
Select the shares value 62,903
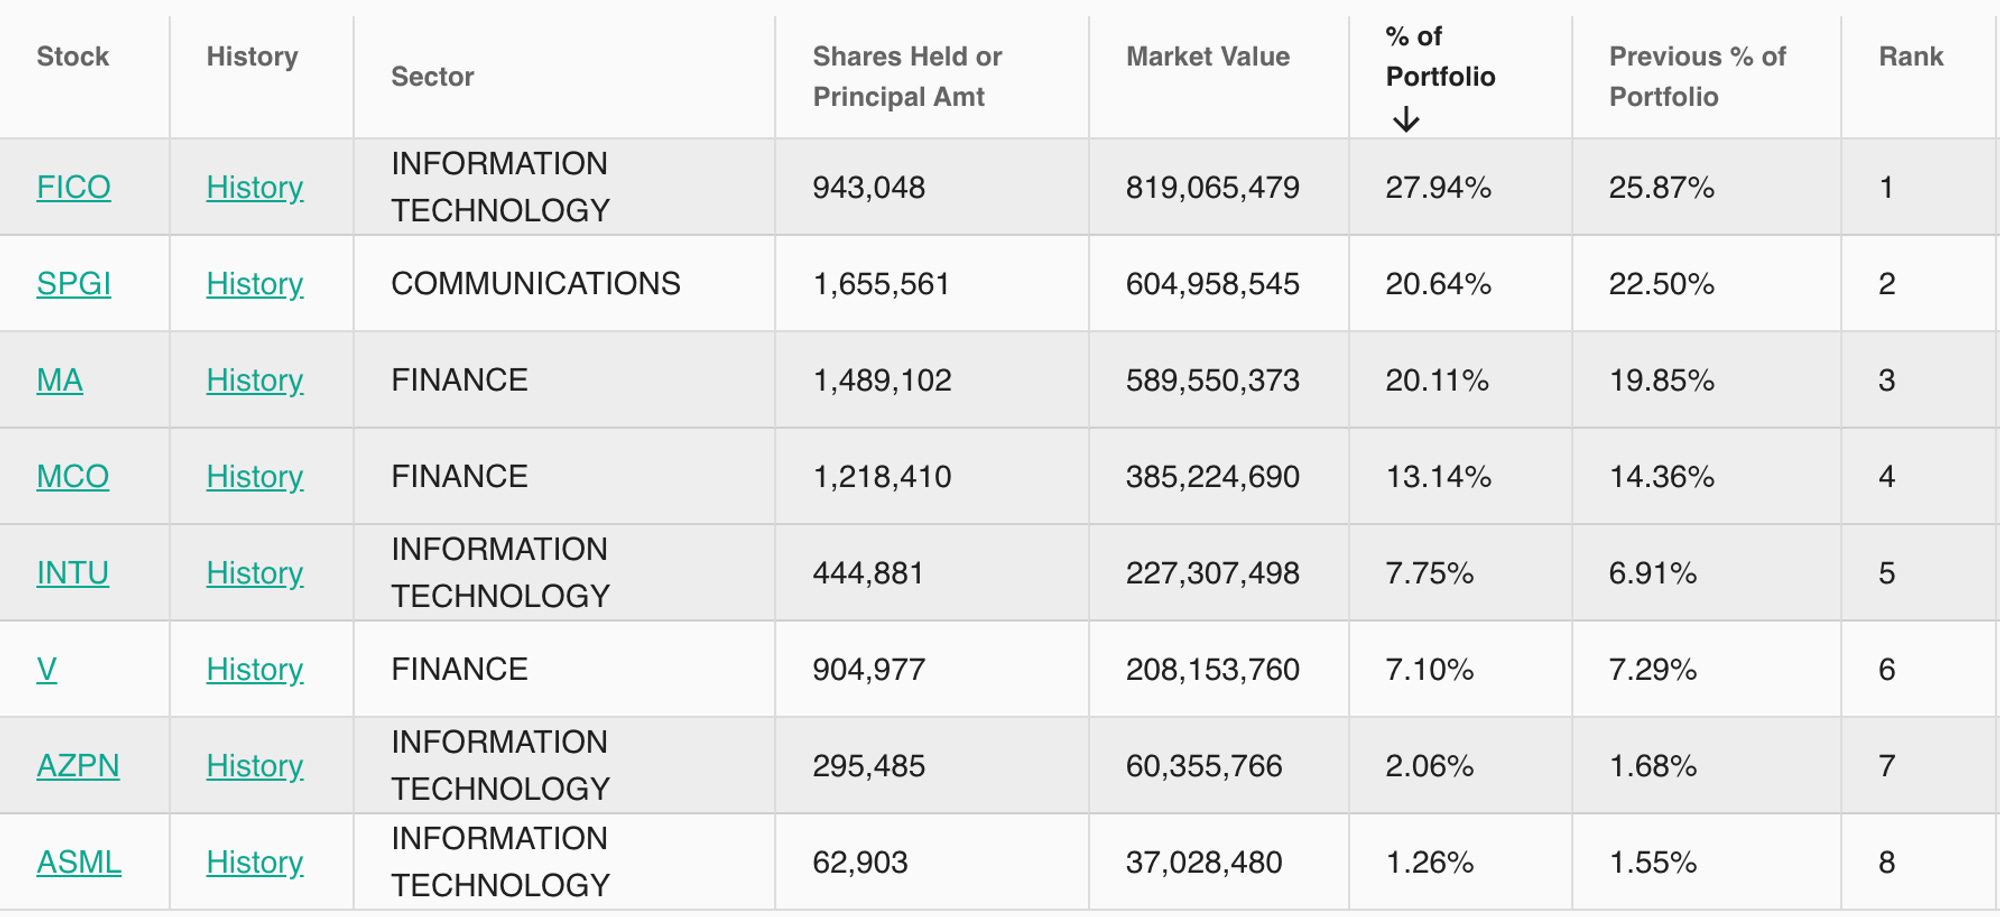click(x=859, y=862)
